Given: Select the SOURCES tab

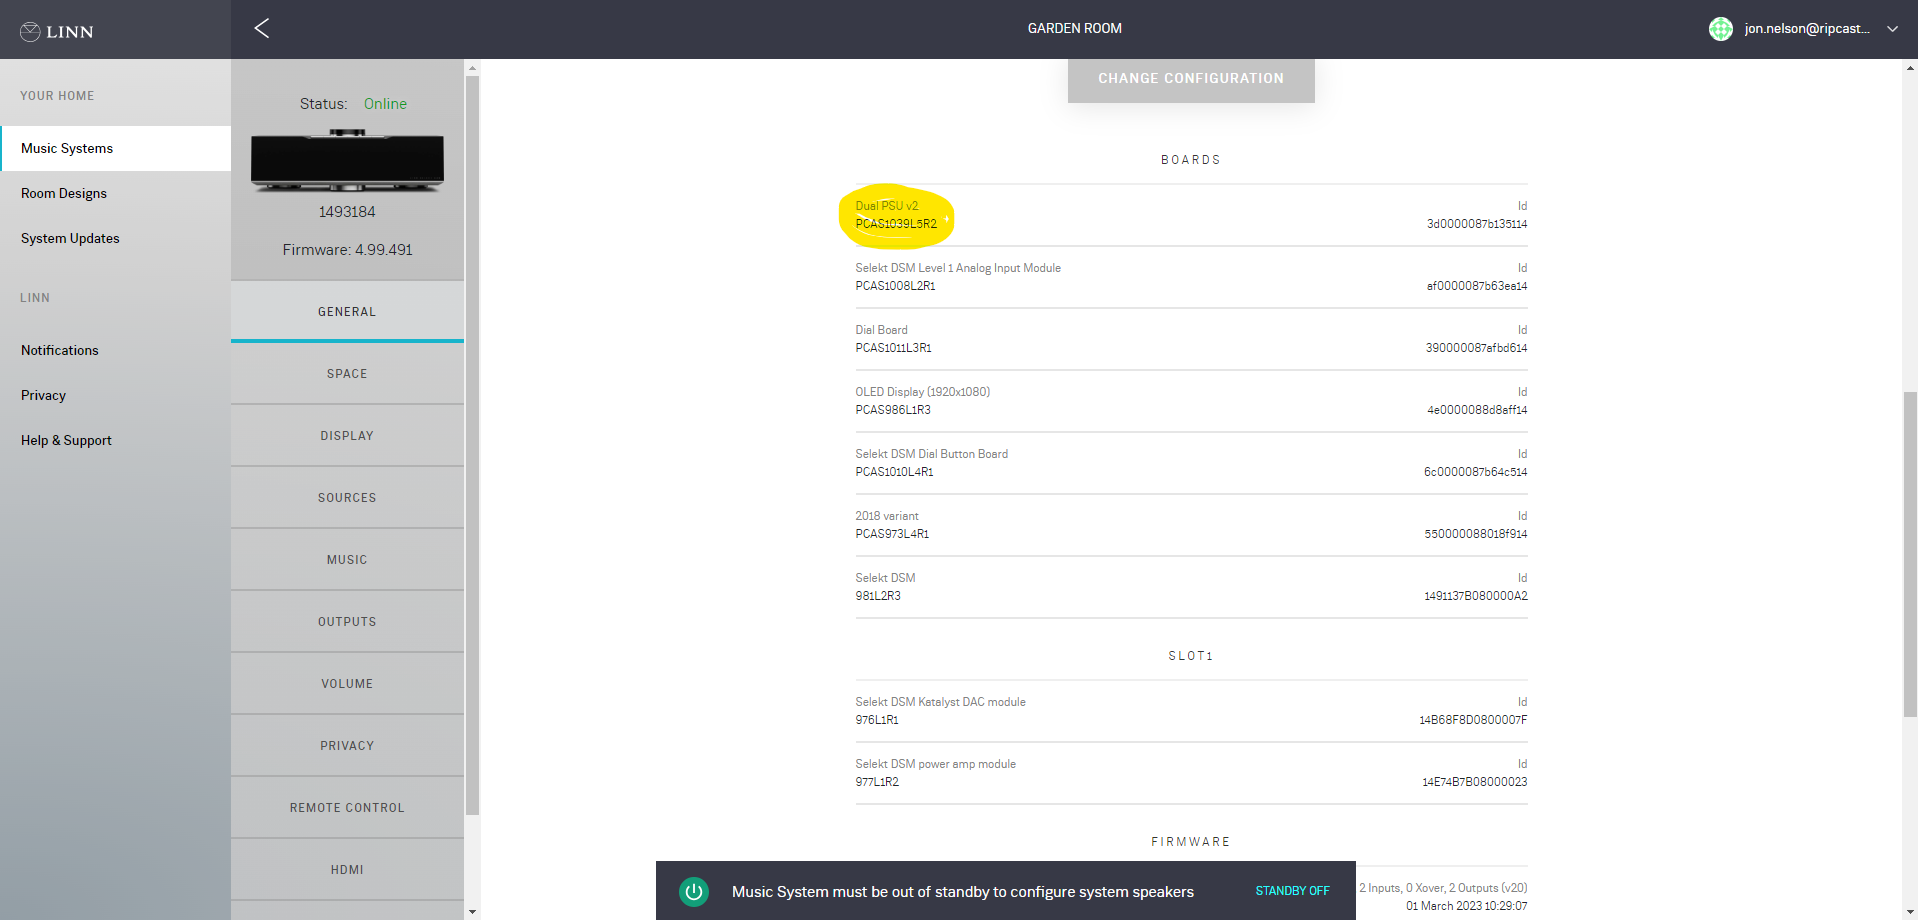Looking at the screenshot, I should (x=347, y=498).
